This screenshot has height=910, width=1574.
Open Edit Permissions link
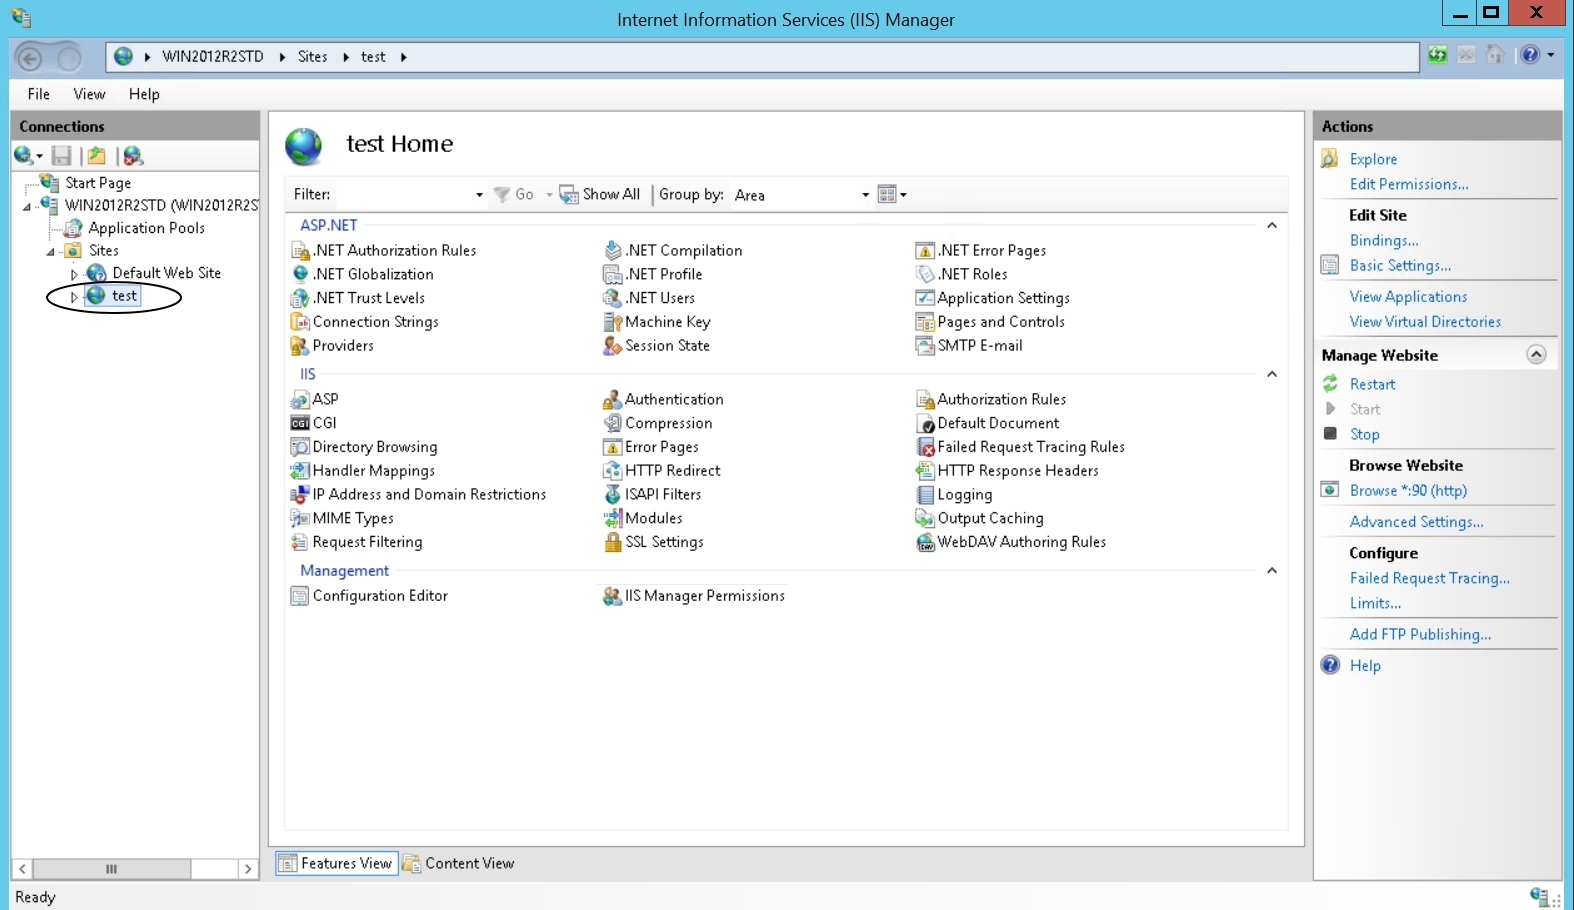(x=1409, y=184)
